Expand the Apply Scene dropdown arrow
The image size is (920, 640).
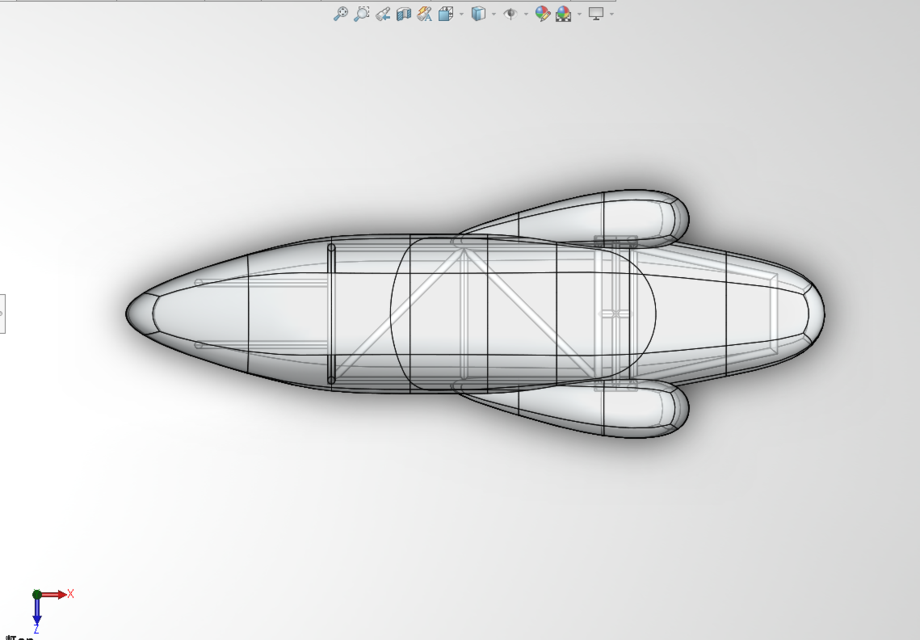click(x=579, y=14)
